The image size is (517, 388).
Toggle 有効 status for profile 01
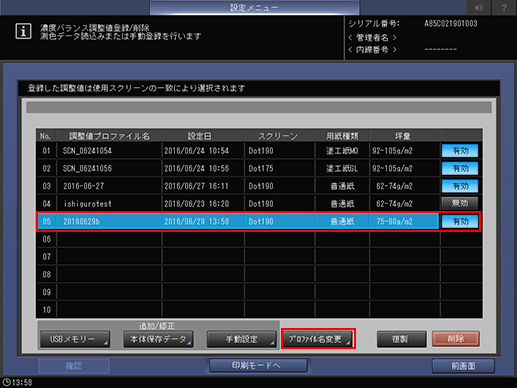[x=460, y=151]
